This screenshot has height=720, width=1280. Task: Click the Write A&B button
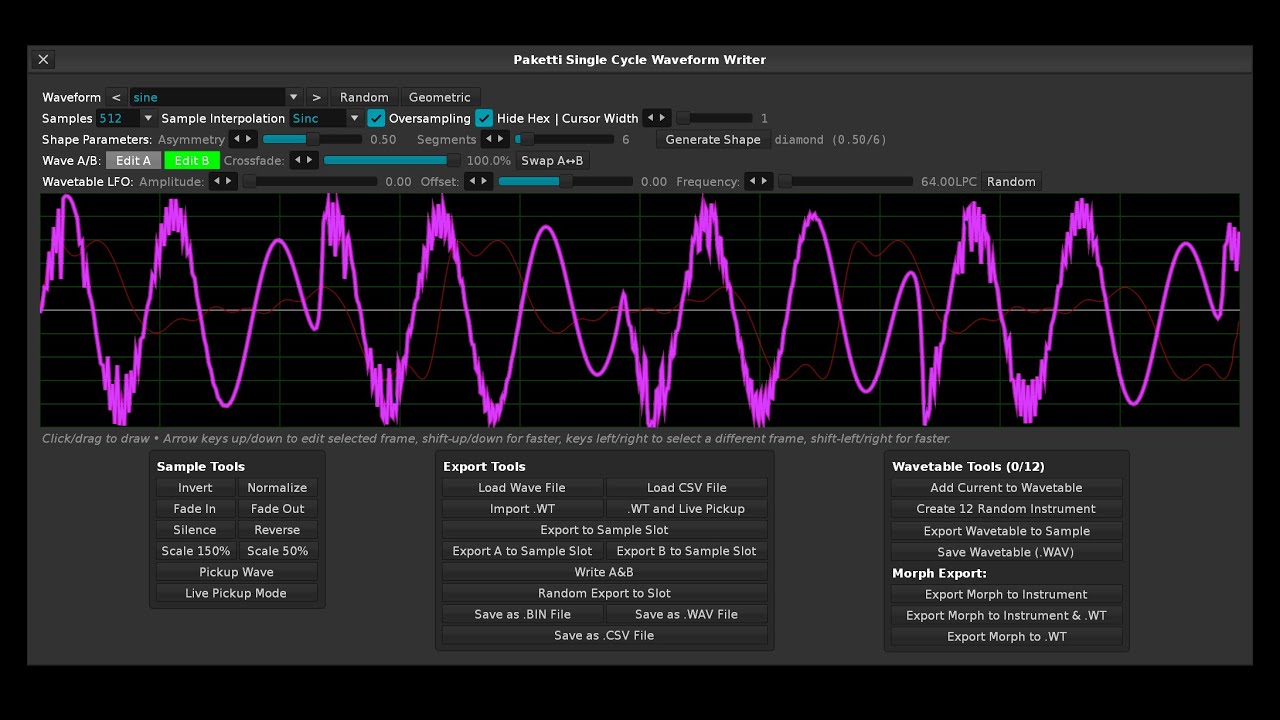coord(604,571)
